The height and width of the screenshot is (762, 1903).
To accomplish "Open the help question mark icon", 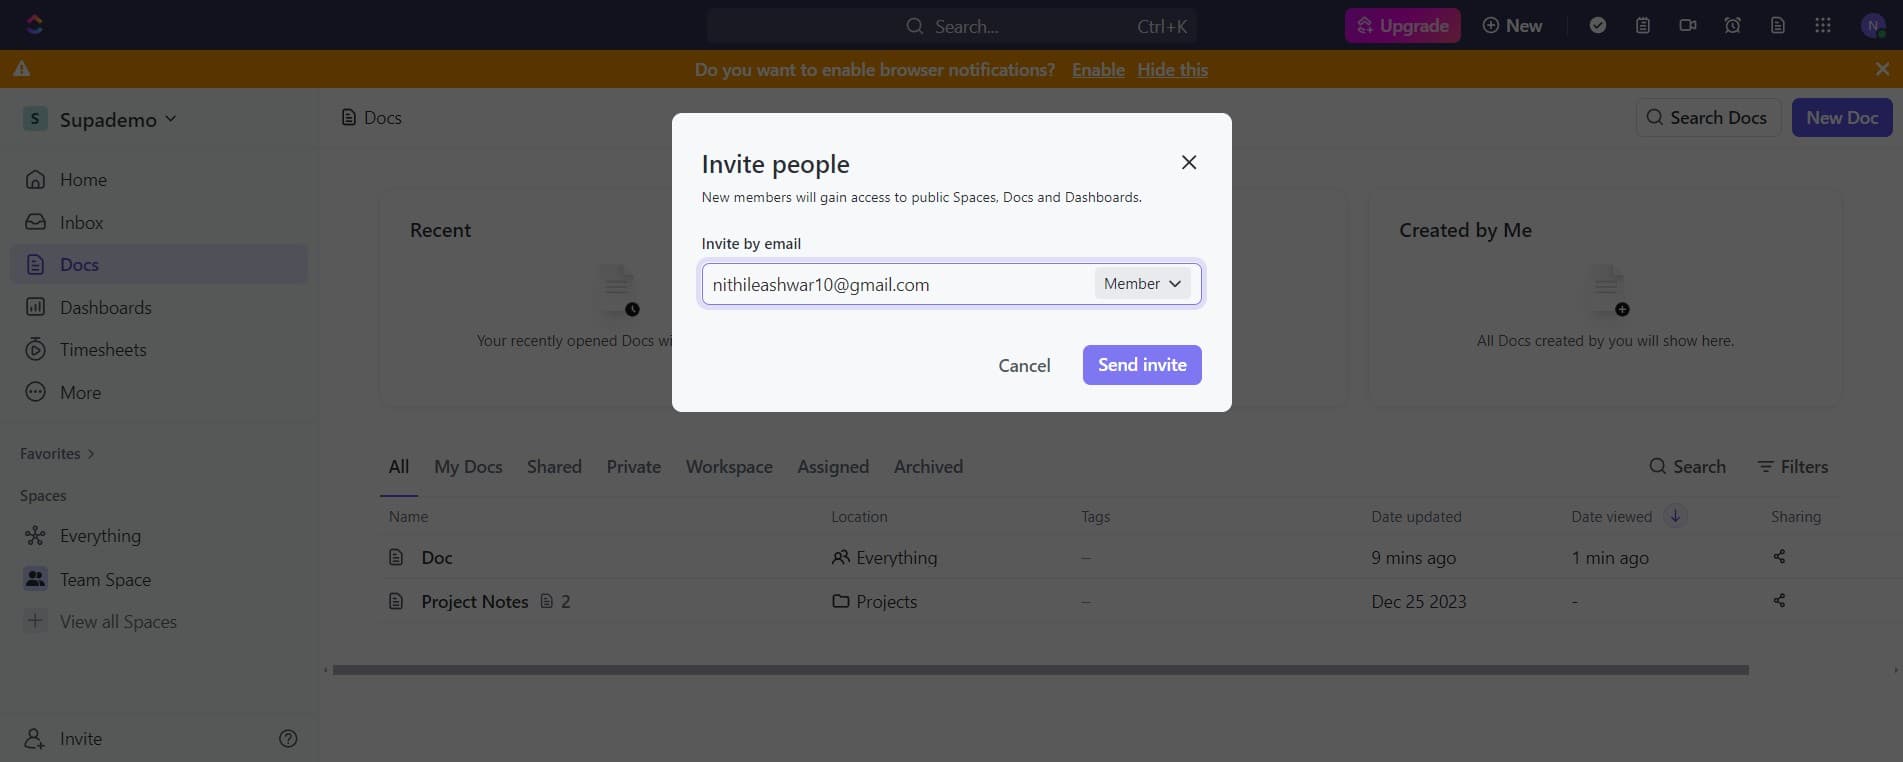I will (x=288, y=738).
